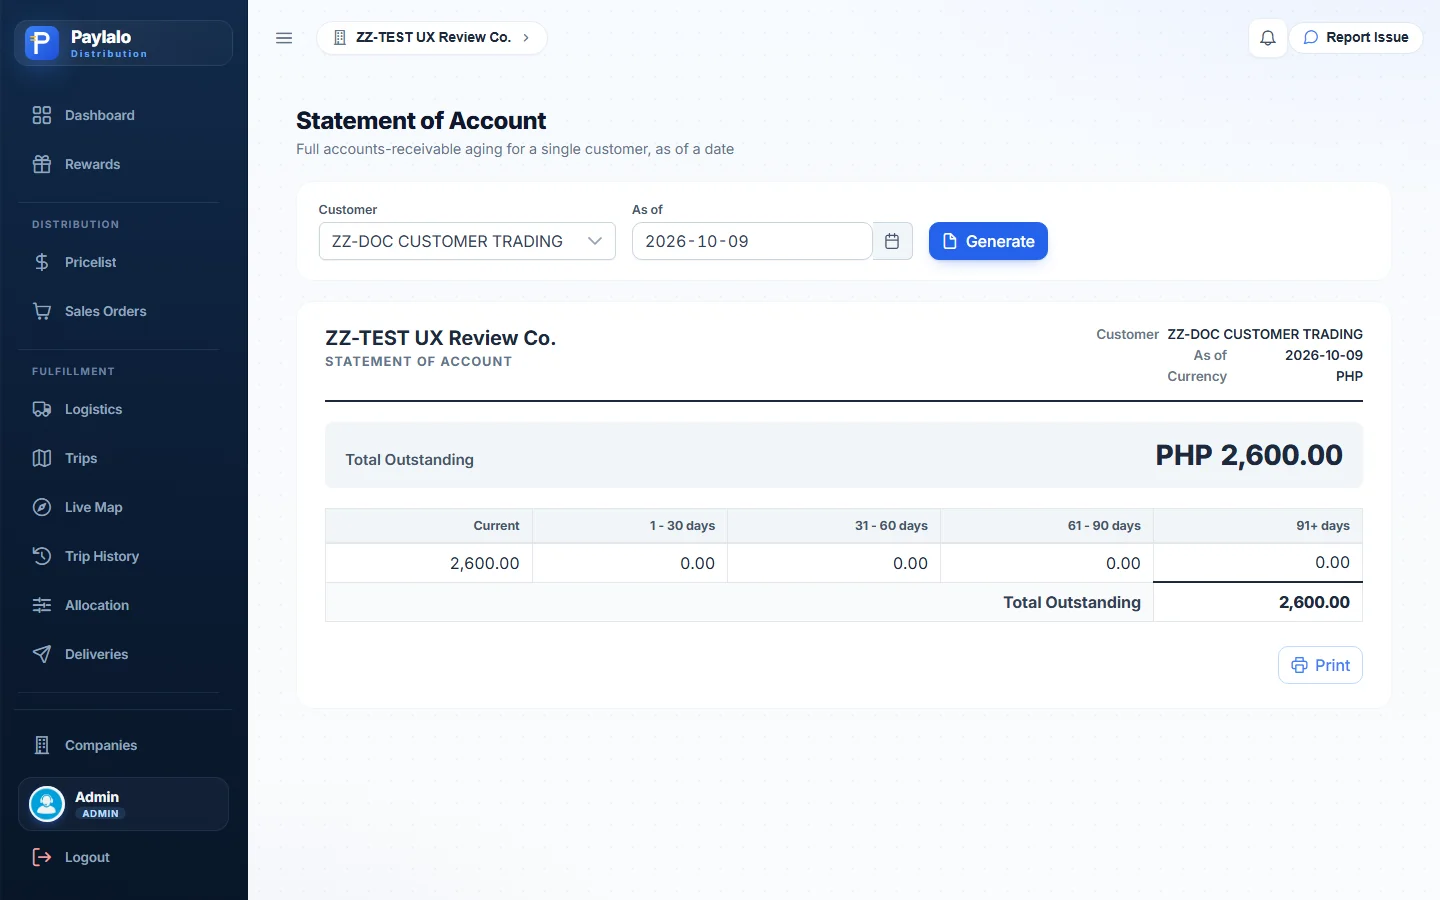Click the Logistics truck icon
1440x900 pixels.
coord(42,409)
